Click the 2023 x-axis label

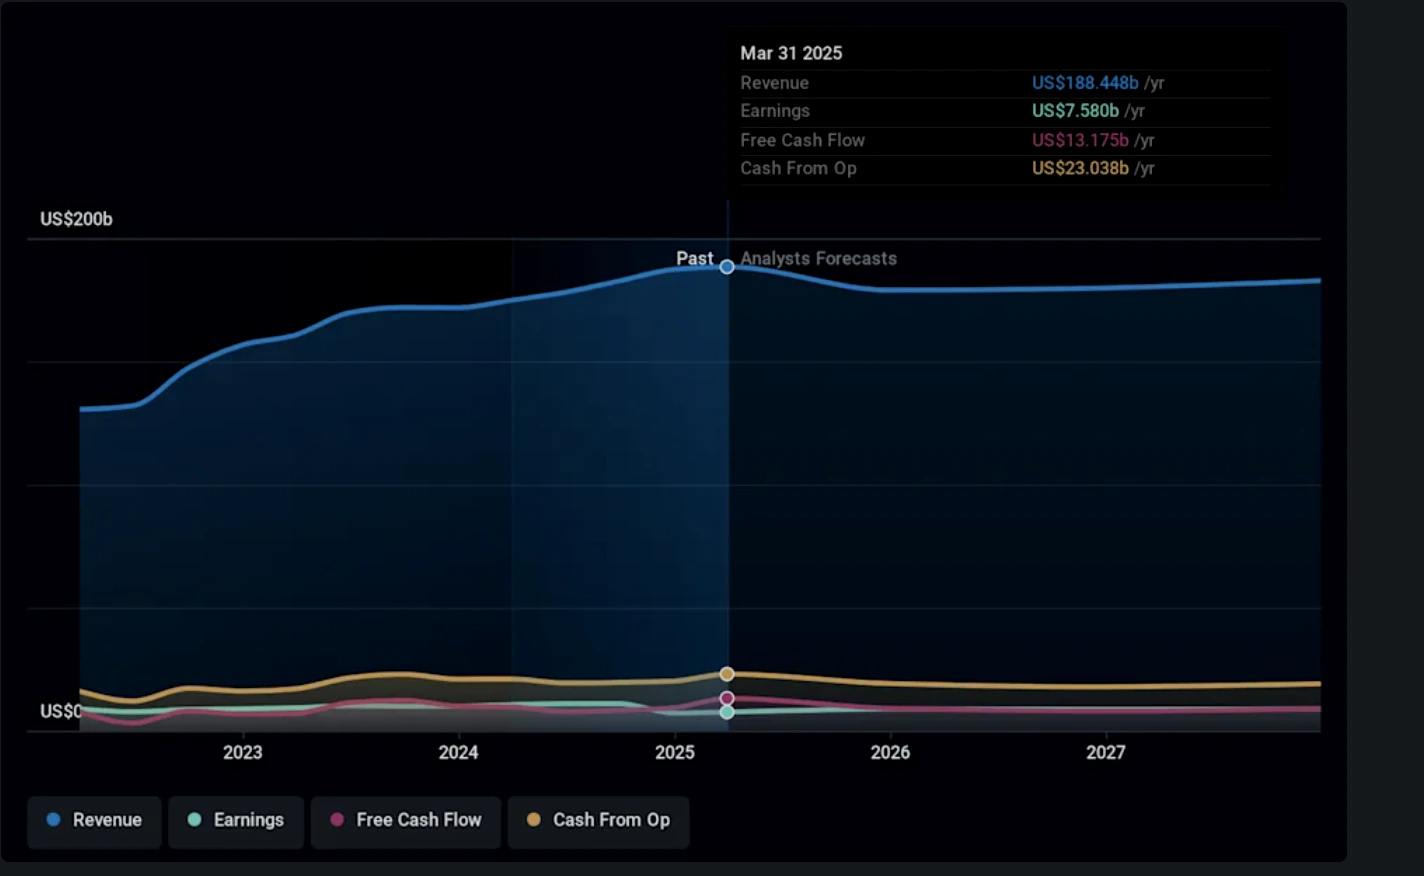(242, 752)
